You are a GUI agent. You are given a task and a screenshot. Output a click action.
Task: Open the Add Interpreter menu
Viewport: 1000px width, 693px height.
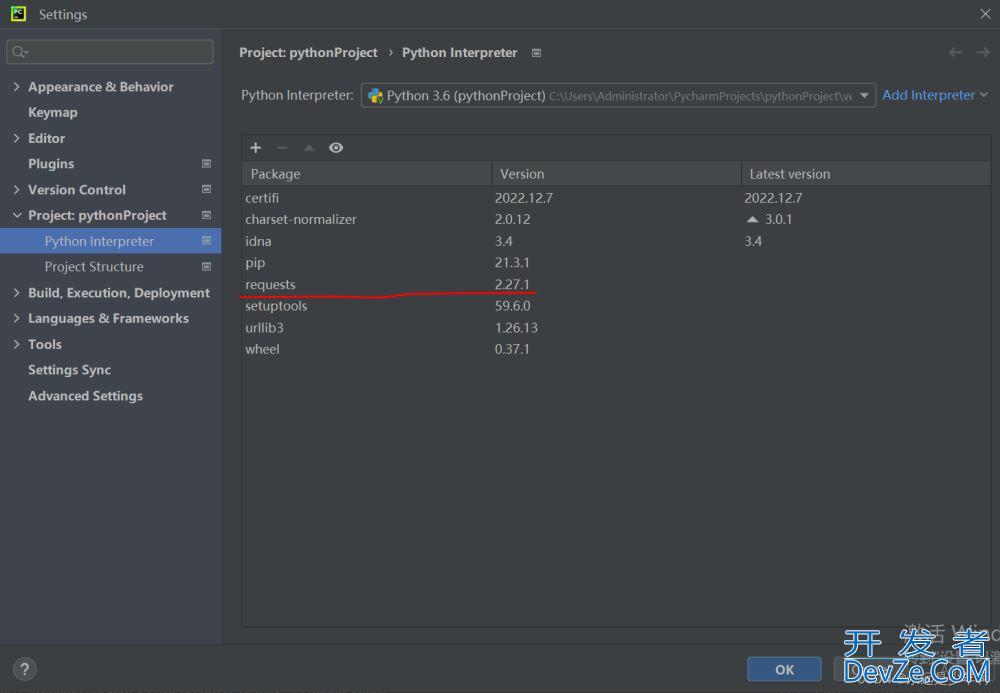[934, 95]
